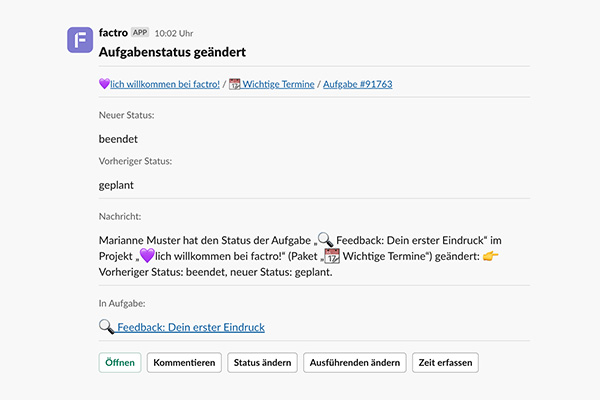Click the APP badge beside factro
This screenshot has width=600, height=400.
click(140, 33)
